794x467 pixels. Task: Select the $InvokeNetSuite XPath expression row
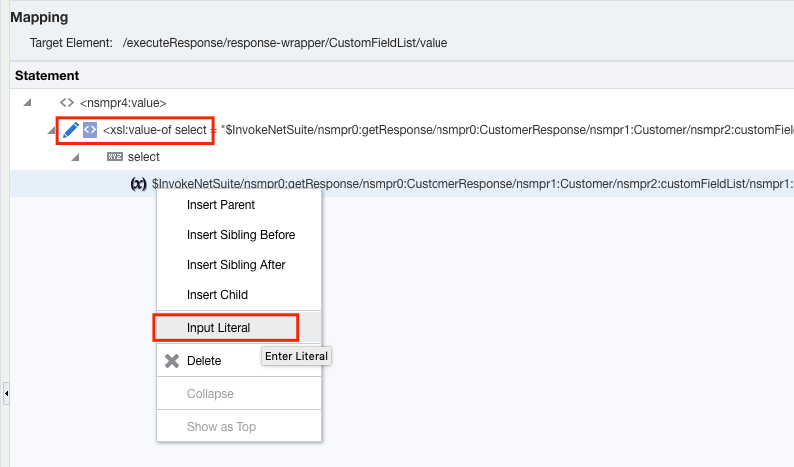(470, 184)
